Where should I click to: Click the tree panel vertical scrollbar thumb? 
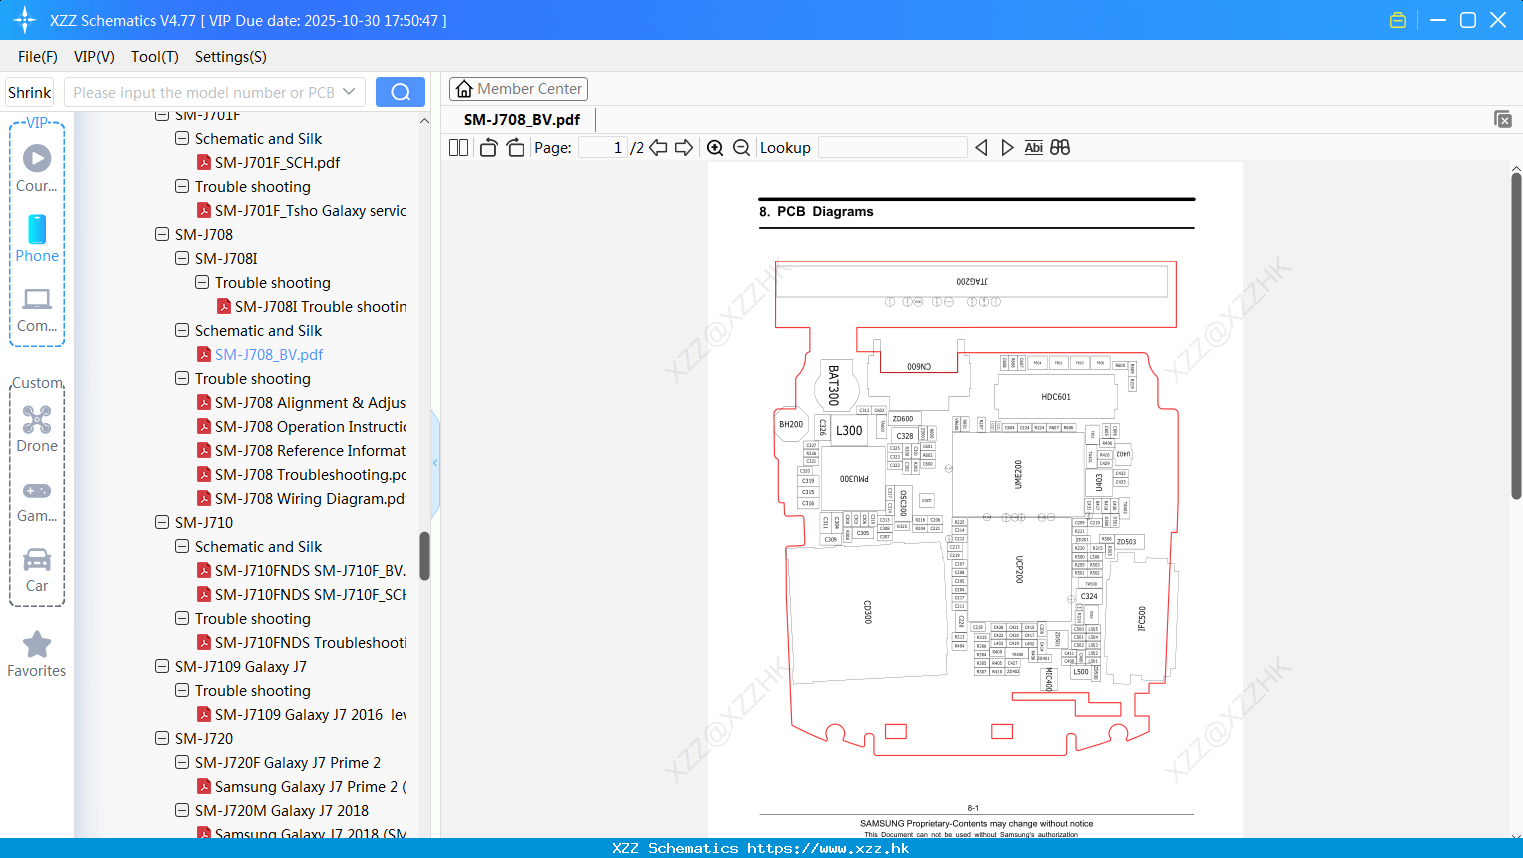click(424, 556)
